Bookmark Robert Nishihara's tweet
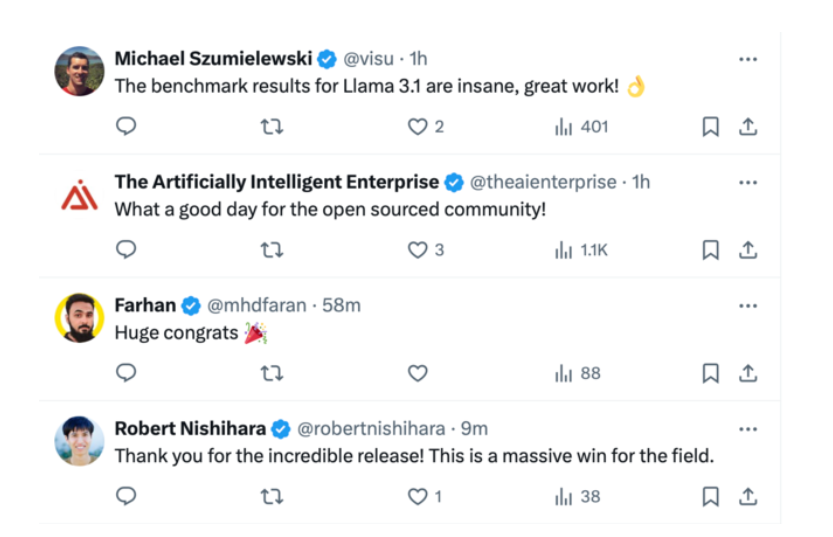Image resolution: width=833 pixels, height=537 pixels. tap(710, 496)
